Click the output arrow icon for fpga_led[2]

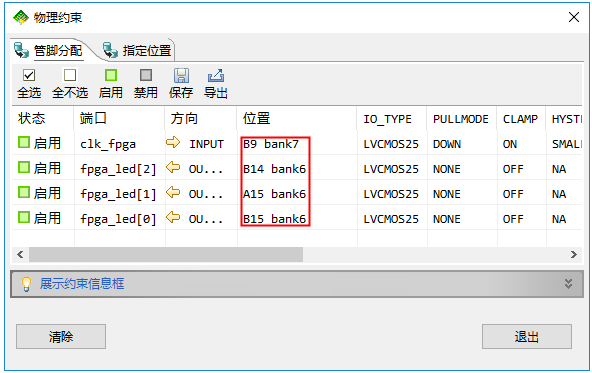[173, 167]
